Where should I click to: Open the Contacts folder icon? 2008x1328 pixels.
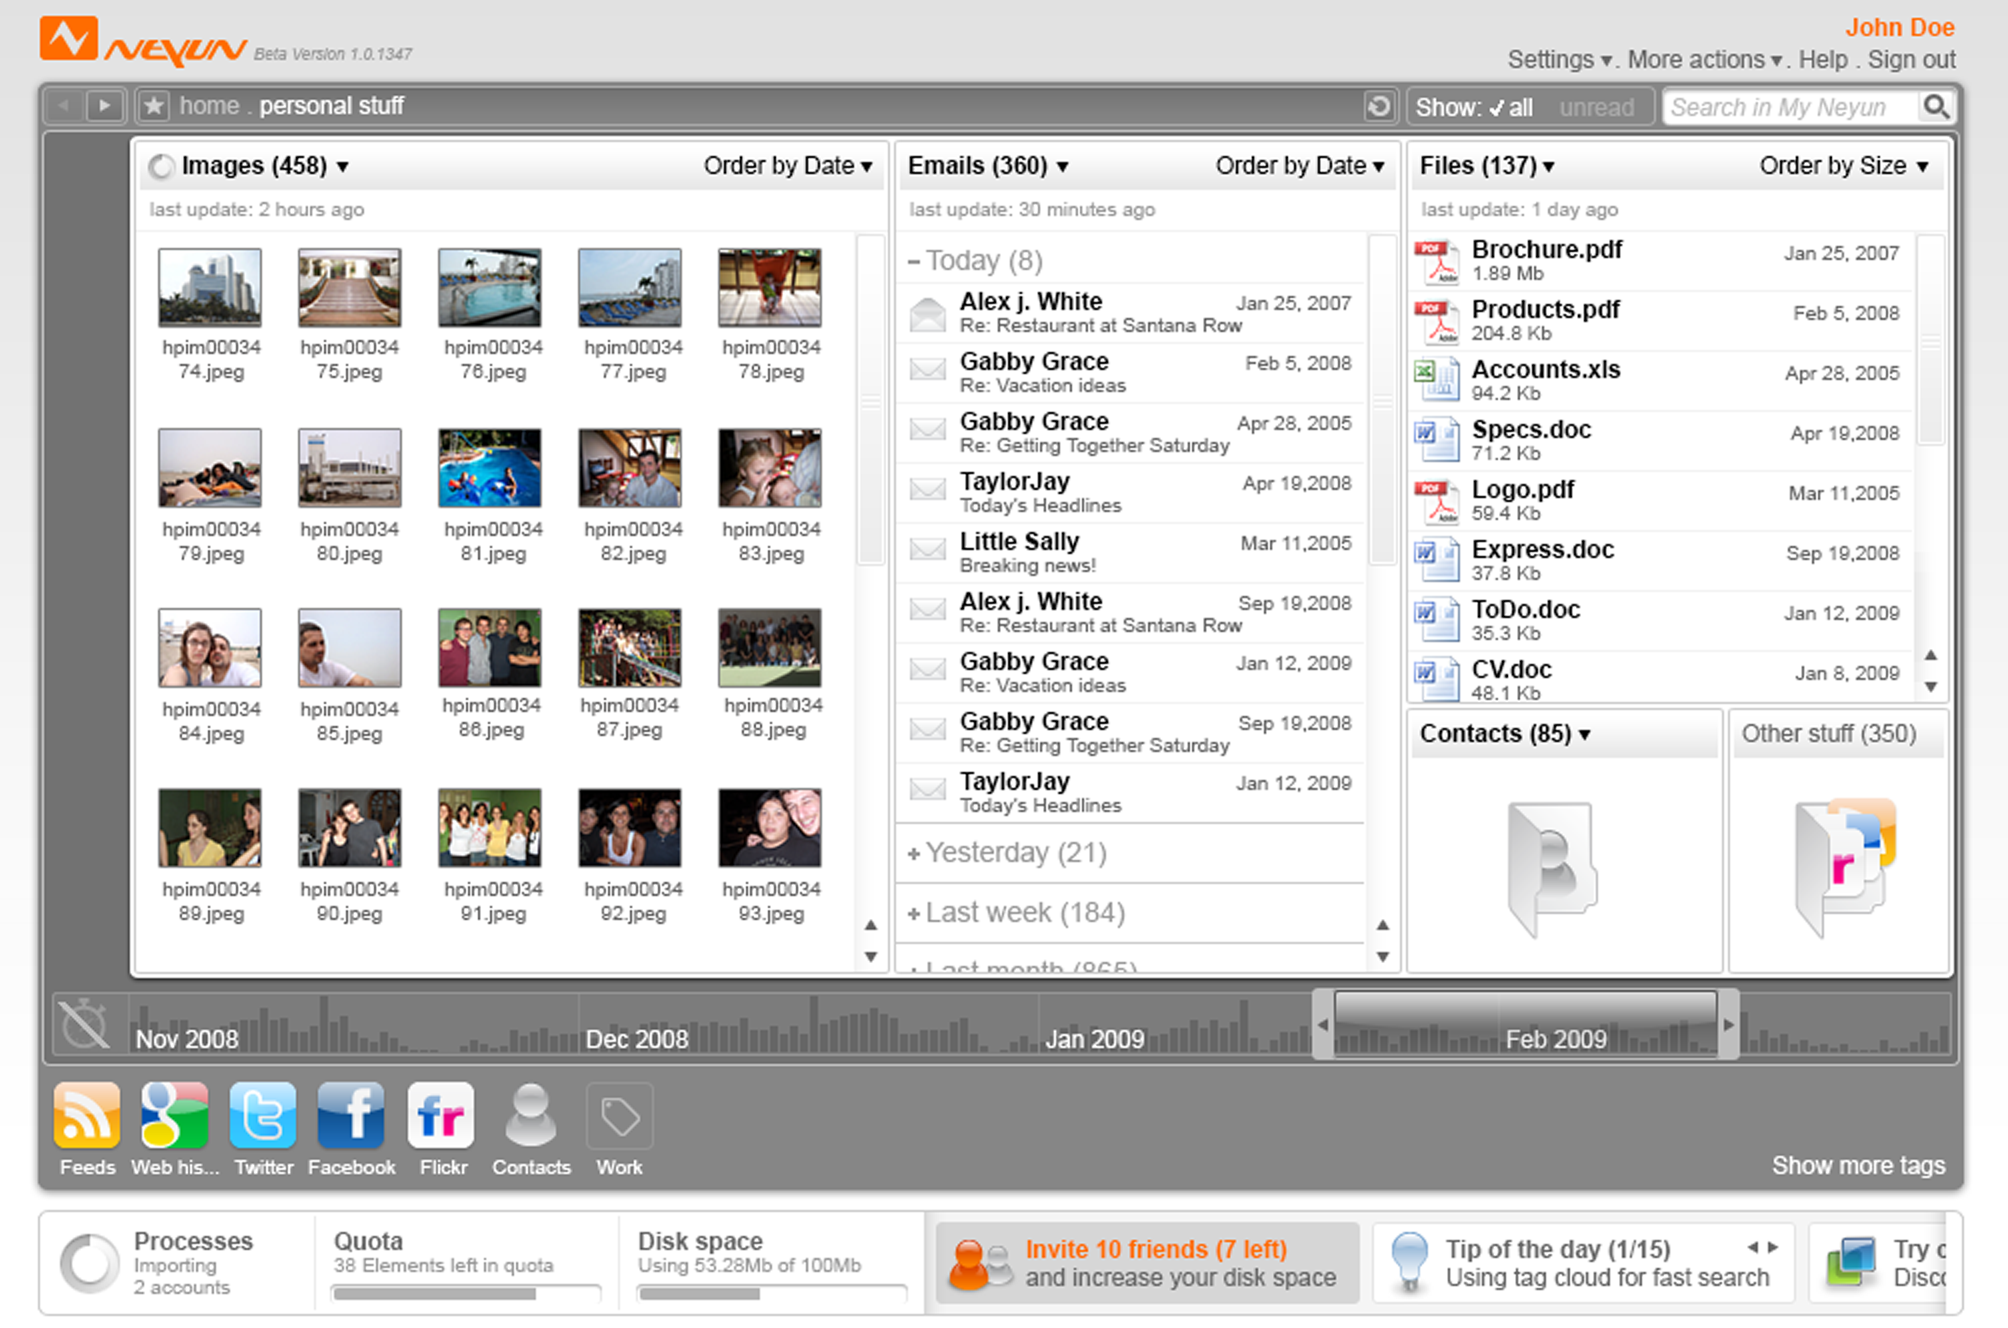click(1551, 867)
